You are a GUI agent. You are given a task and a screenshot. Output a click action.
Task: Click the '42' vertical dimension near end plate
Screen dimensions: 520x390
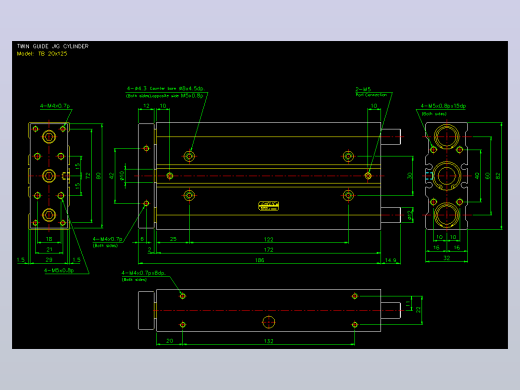point(112,175)
